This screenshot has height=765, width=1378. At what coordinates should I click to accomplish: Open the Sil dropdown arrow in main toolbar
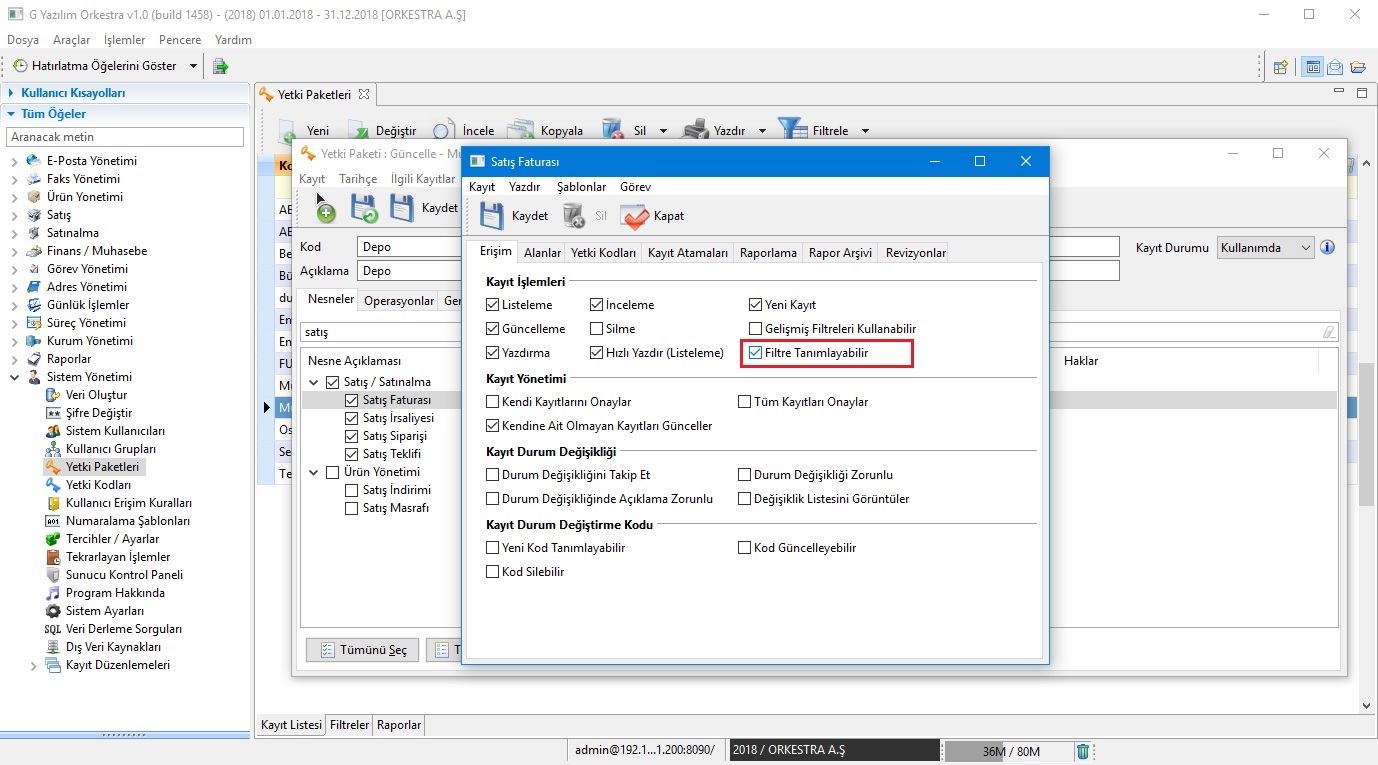tap(662, 131)
